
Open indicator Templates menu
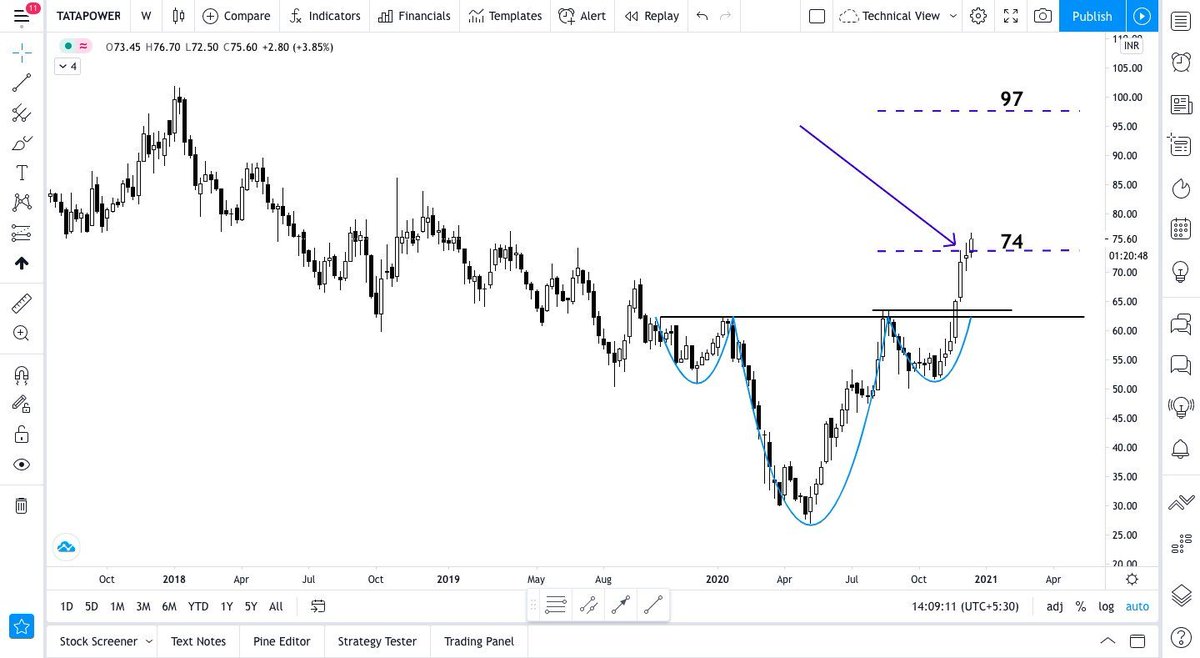pos(505,16)
